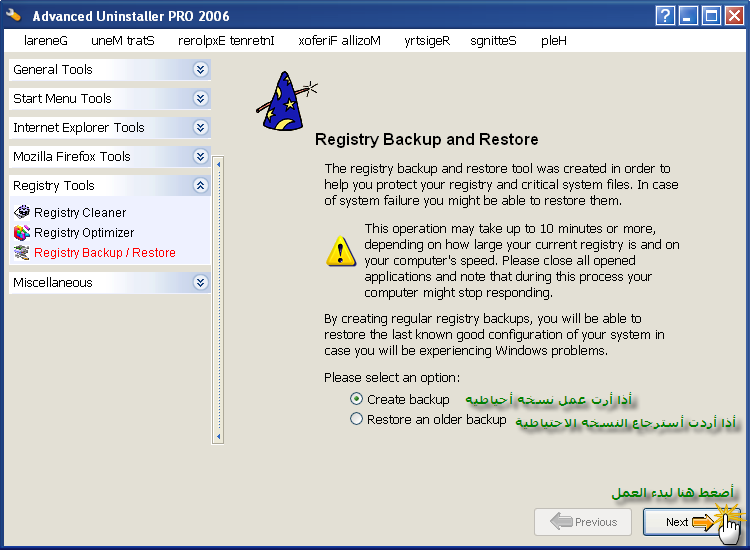
Task: Maximize the Advanced Uninstaller PRO window
Action: 711,16
